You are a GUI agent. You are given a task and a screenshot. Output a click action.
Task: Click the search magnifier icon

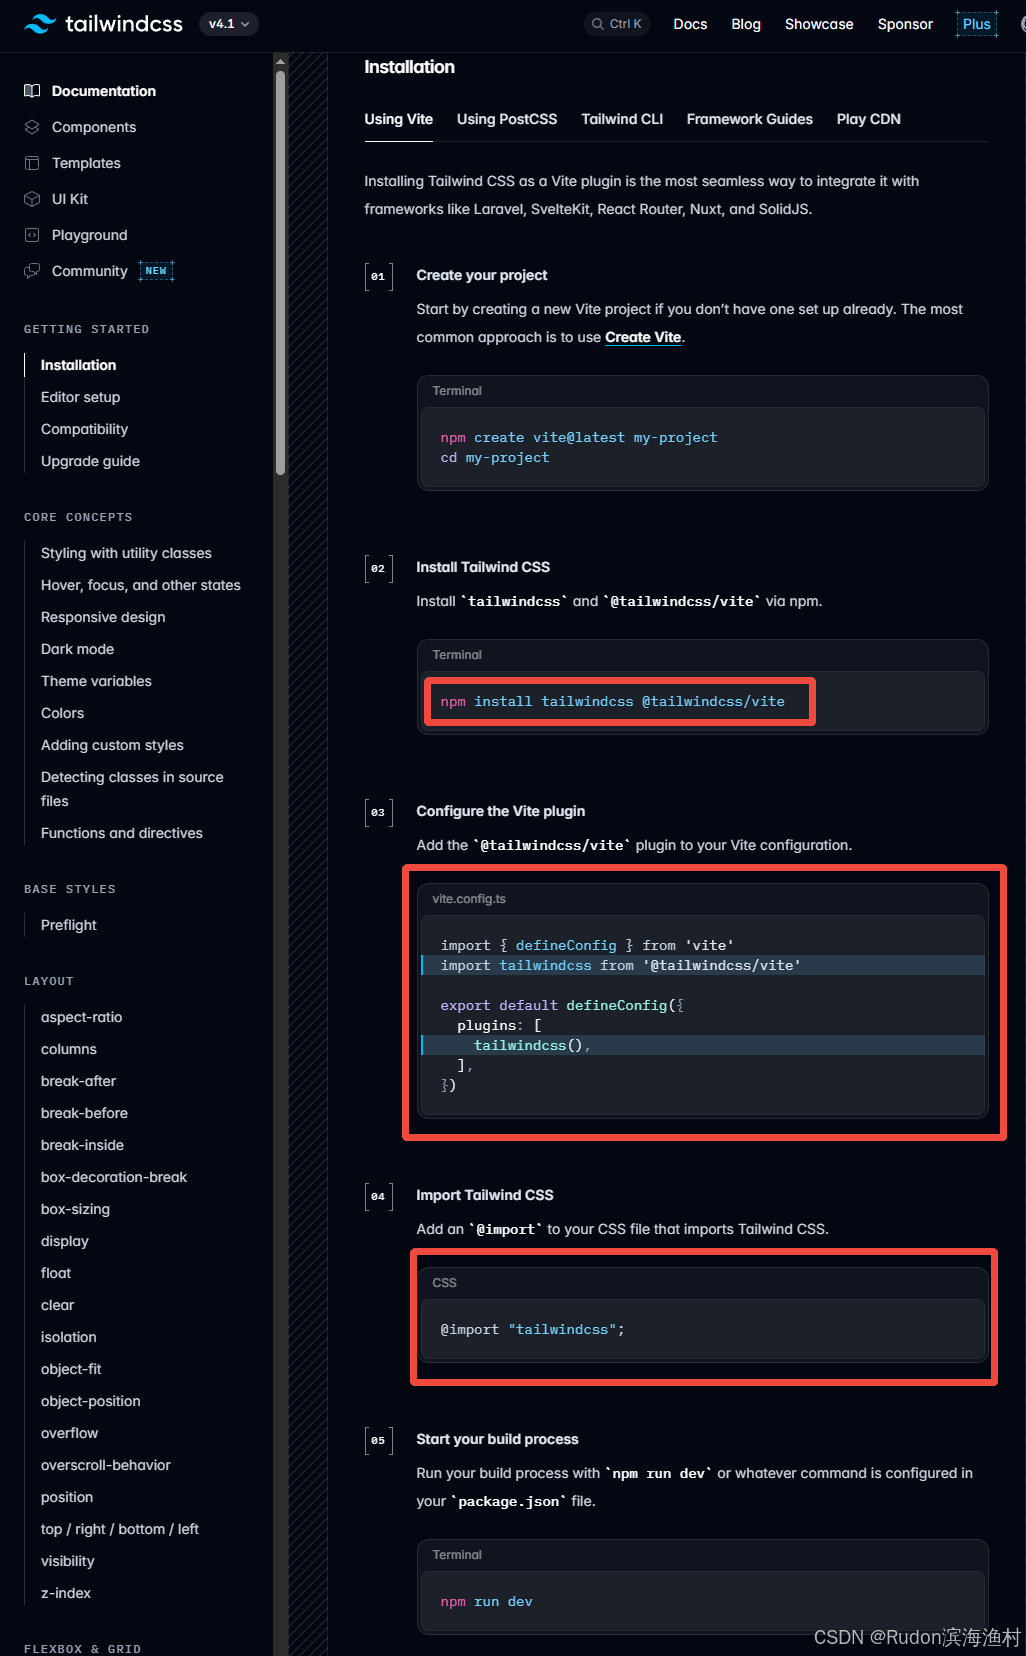597,24
